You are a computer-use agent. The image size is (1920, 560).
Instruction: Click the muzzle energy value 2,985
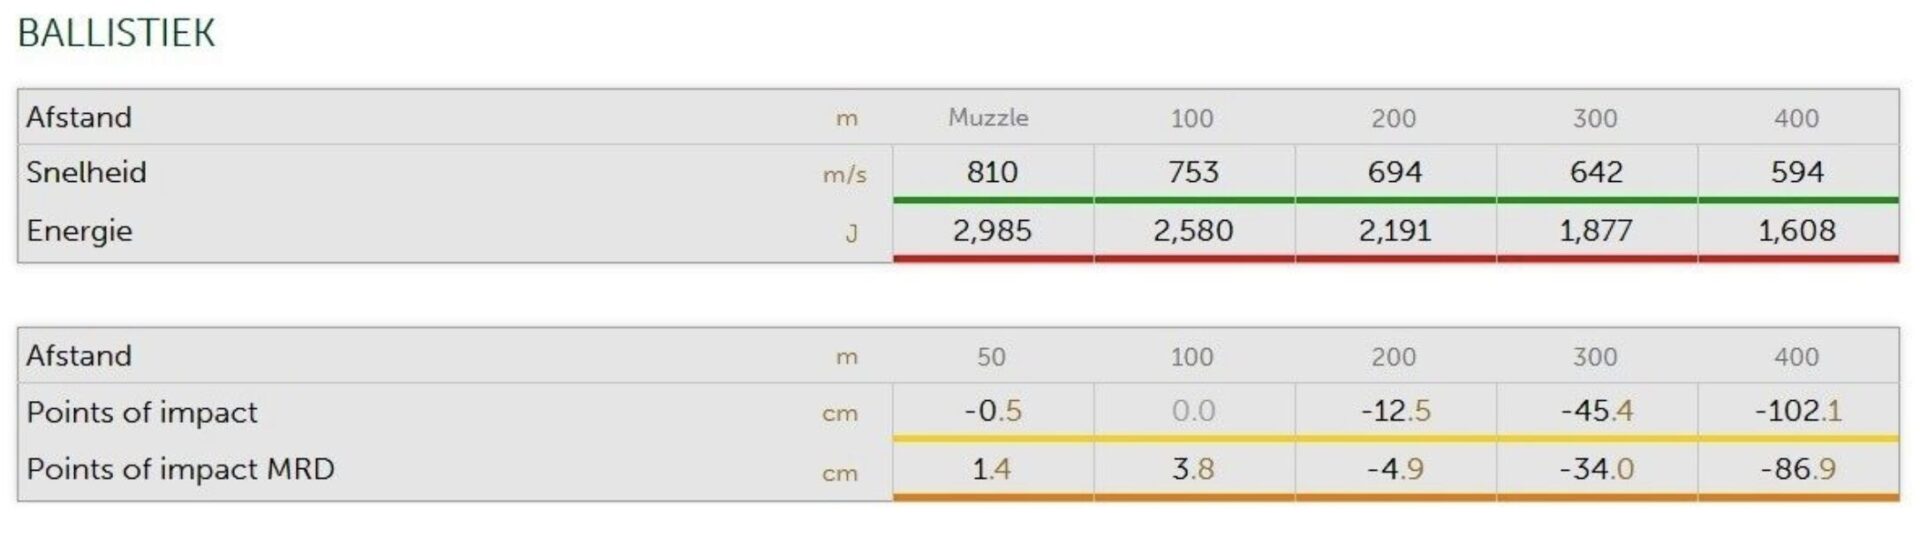tap(992, 231)
